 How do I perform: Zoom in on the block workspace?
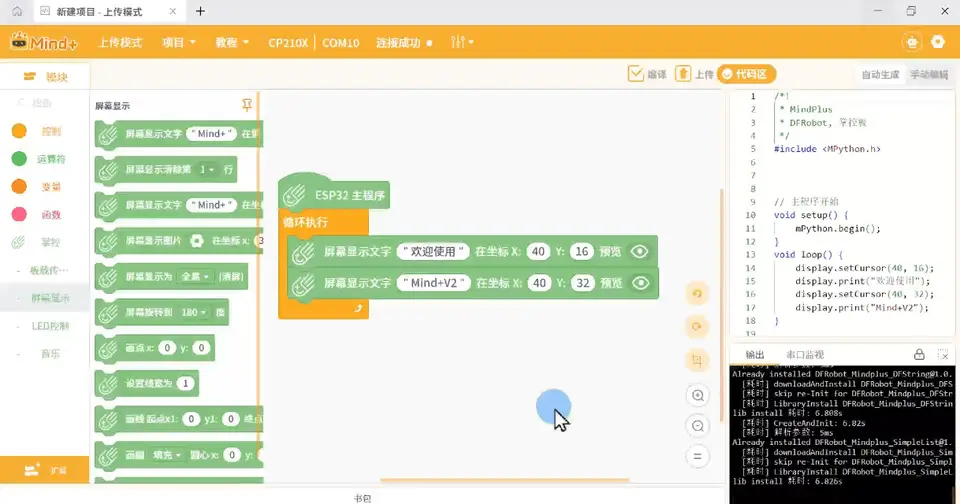[x=697, y=396]
